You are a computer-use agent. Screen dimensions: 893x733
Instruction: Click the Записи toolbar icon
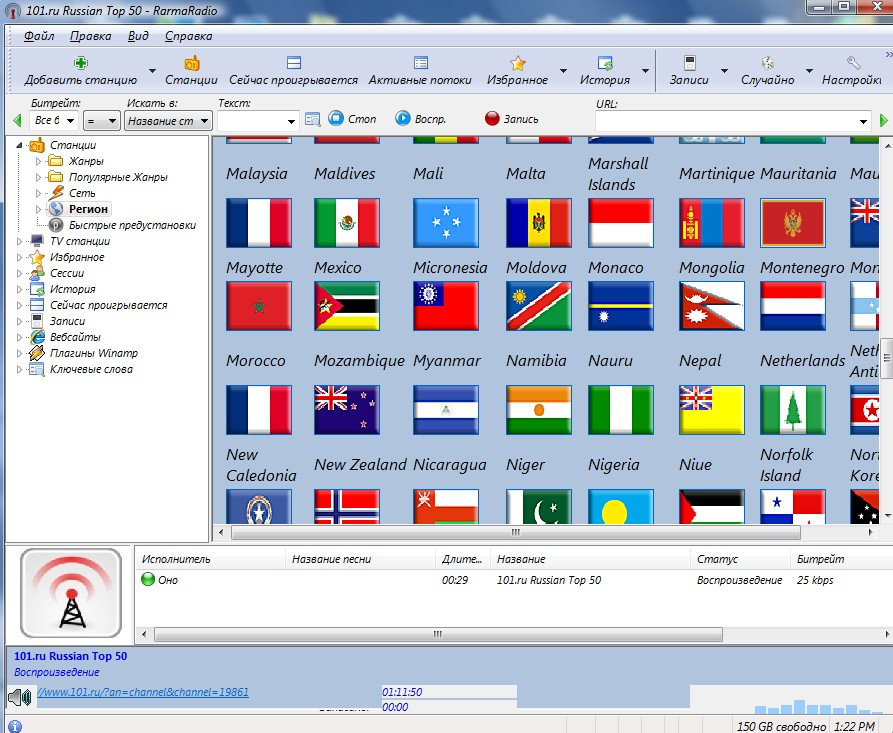(689, 63)
